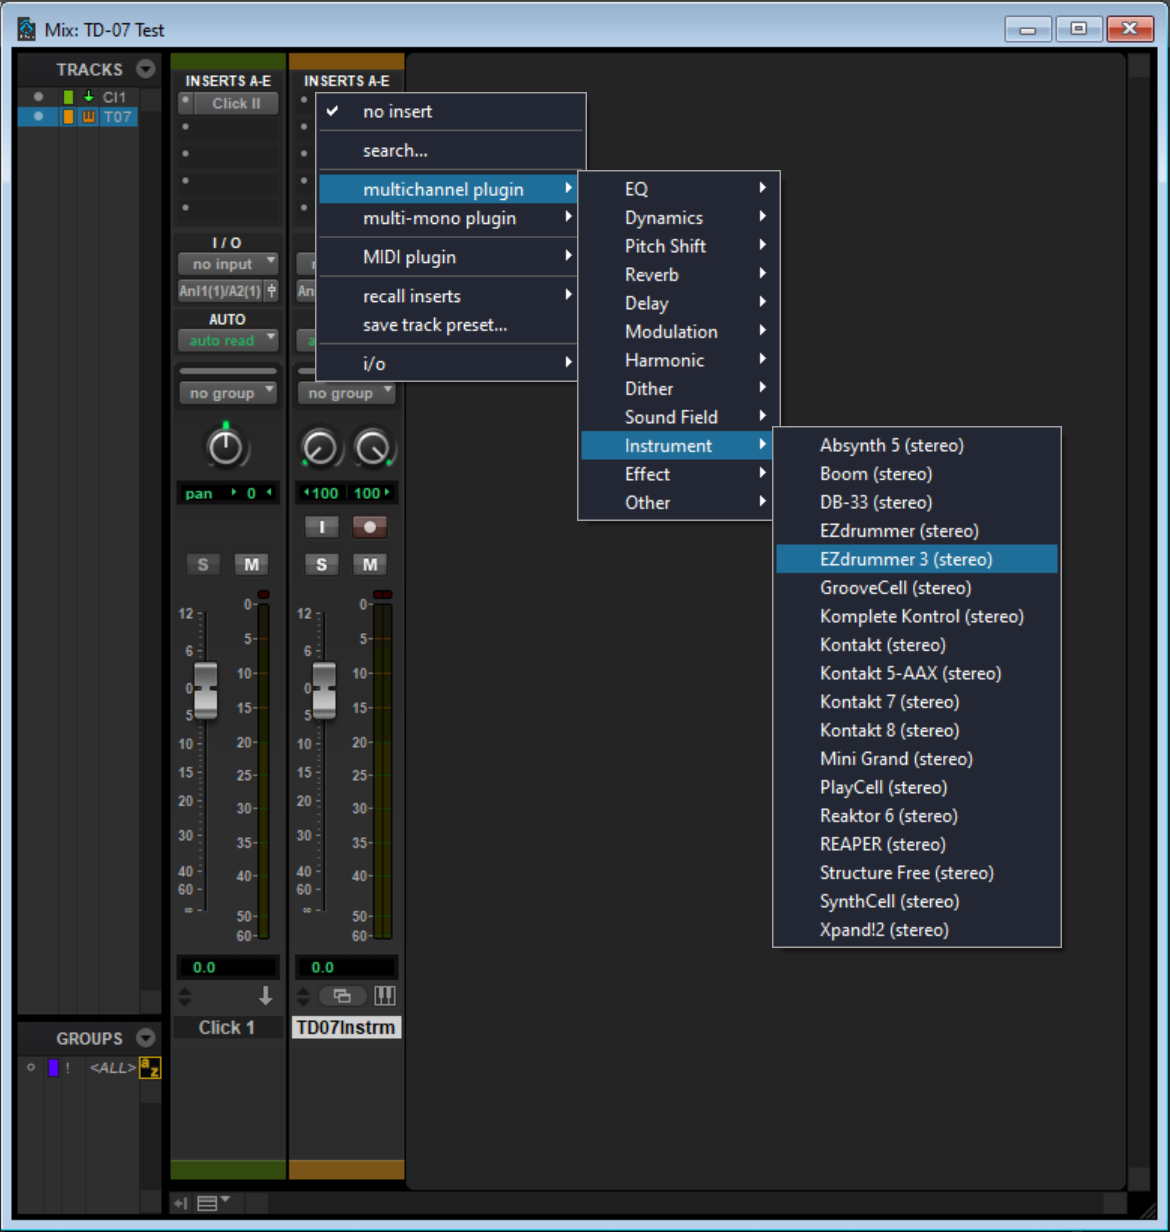Screen dimensions: 1170x1232
Task: Open the Click II insert plugin
Action: click(236, 103)
